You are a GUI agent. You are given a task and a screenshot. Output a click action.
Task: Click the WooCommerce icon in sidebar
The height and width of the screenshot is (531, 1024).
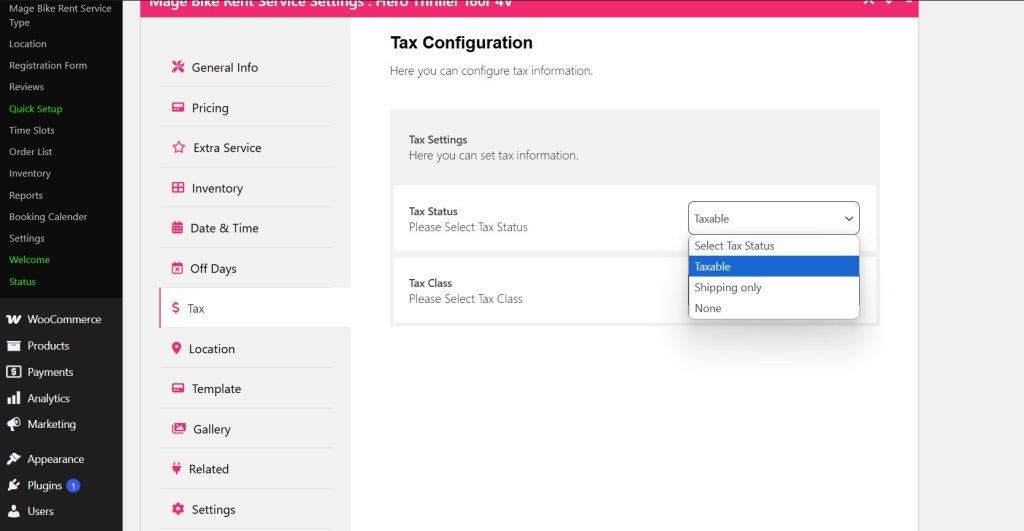pyautogui.click(x=14, y=320)
